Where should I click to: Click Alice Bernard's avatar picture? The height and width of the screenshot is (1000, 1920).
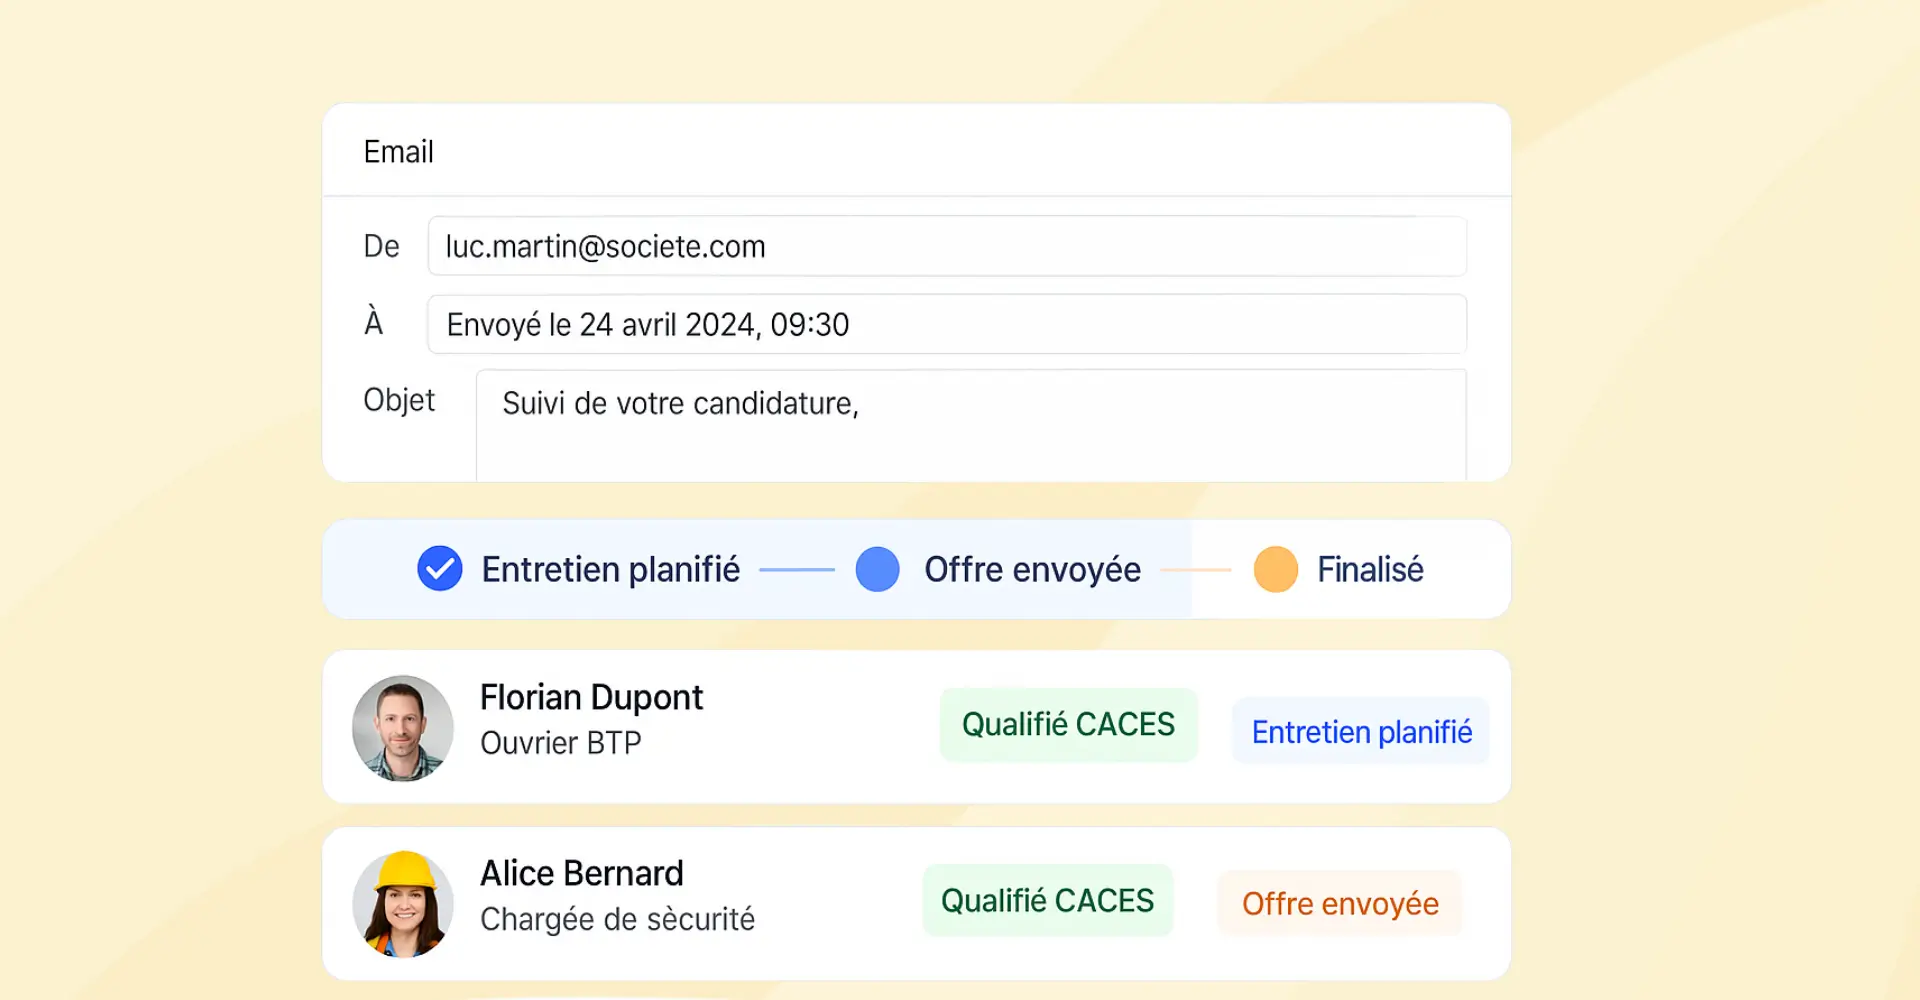pos(402,903)
